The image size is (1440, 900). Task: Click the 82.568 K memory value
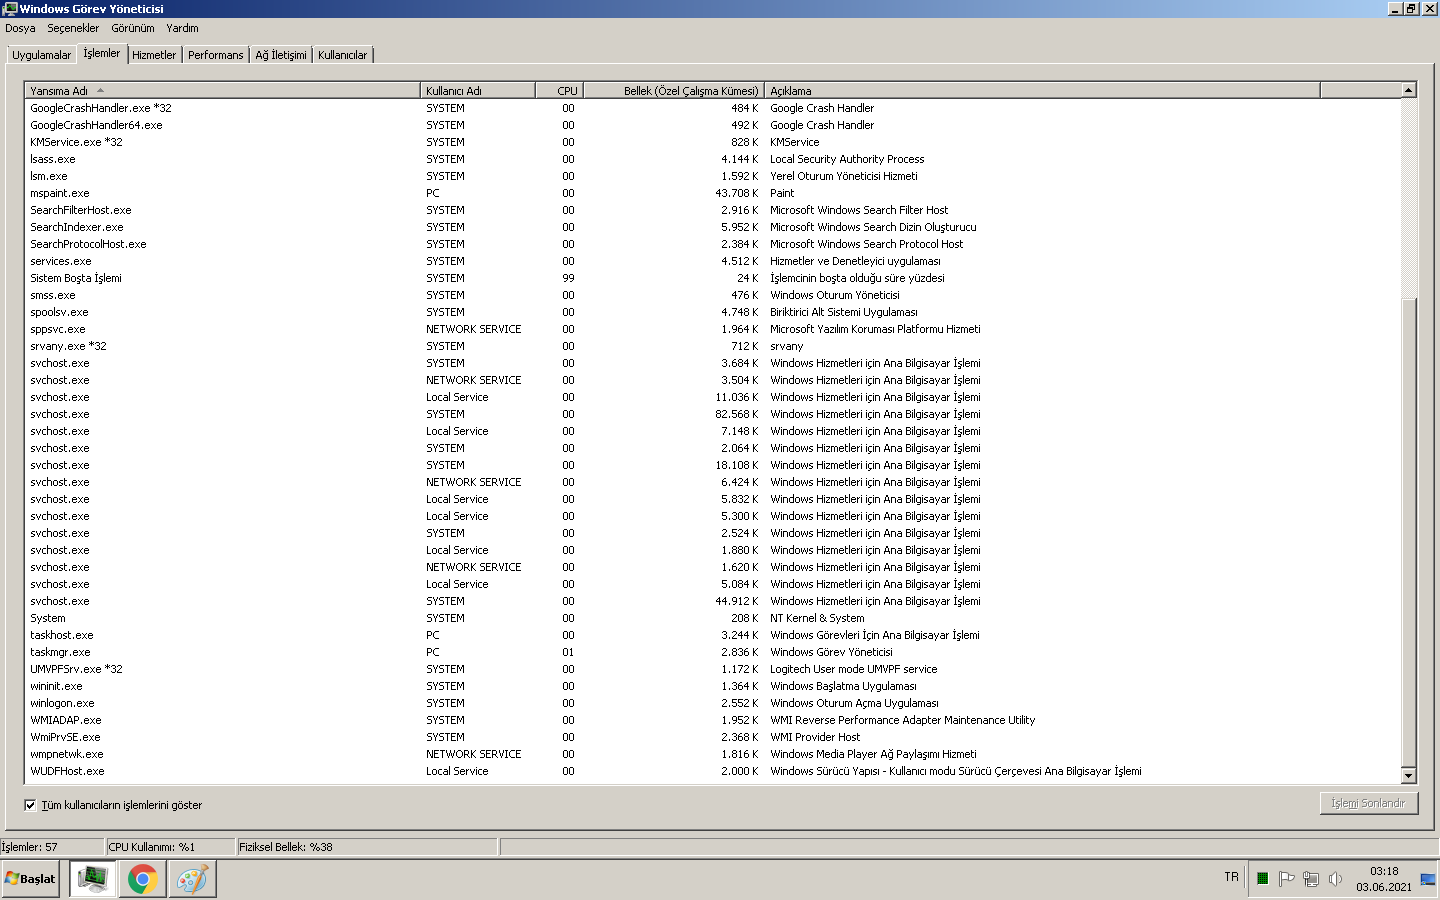click(x=736, y=414)
